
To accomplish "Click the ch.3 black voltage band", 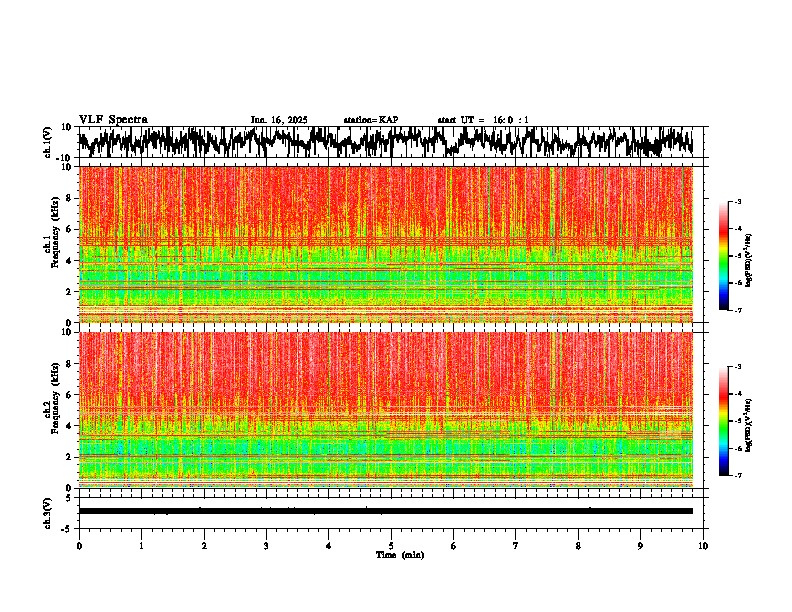I will pos(386,511).
